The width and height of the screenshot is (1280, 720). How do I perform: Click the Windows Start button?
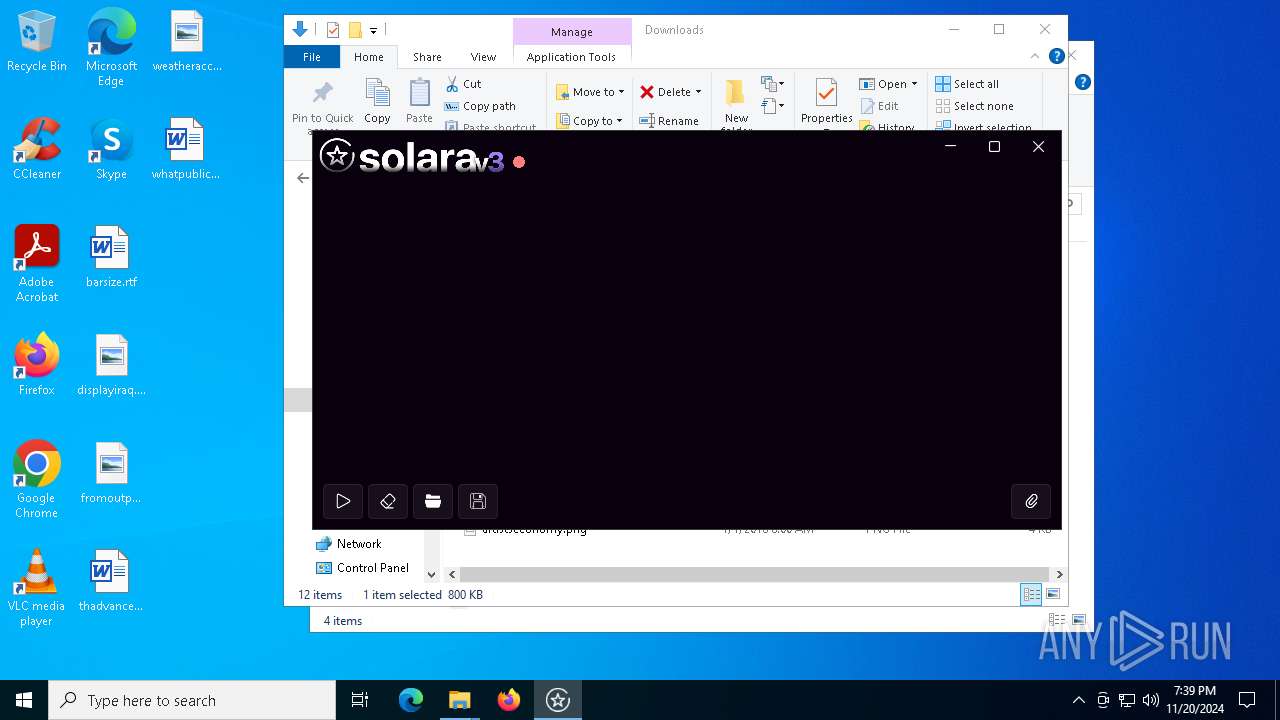[24, 700]
